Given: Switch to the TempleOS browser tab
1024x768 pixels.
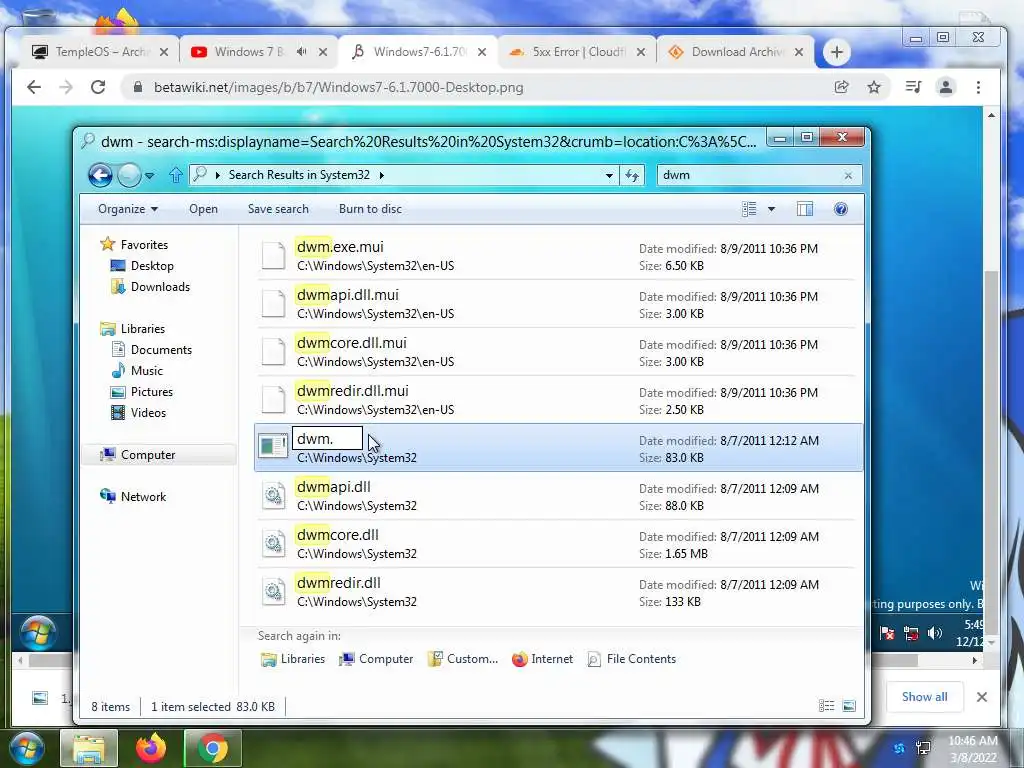Looking at the screenshot, I should click(x=98, y=52).
